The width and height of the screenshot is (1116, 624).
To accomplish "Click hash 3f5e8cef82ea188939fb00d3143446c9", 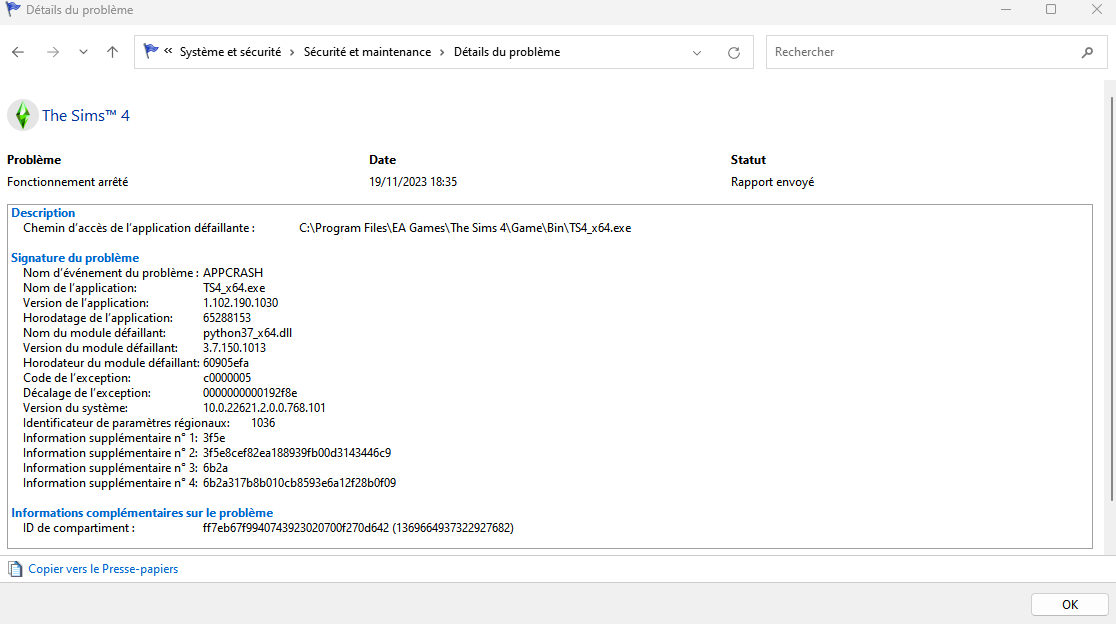I will (297, 453).
